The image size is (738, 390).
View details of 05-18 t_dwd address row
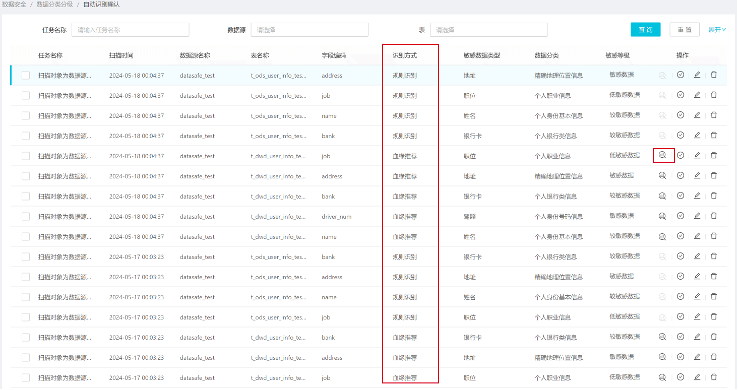[x=663, y=175]
